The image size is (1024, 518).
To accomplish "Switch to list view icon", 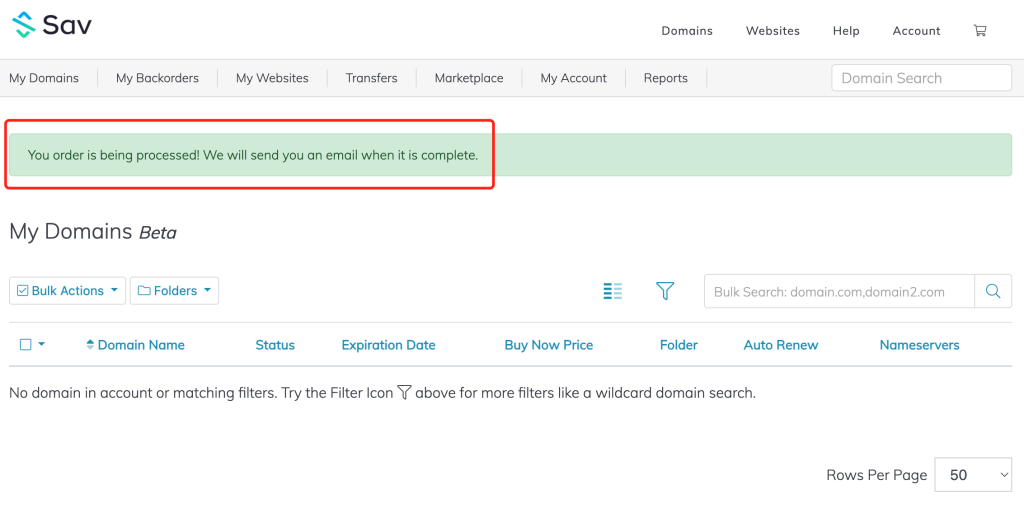I will point(613,291).
